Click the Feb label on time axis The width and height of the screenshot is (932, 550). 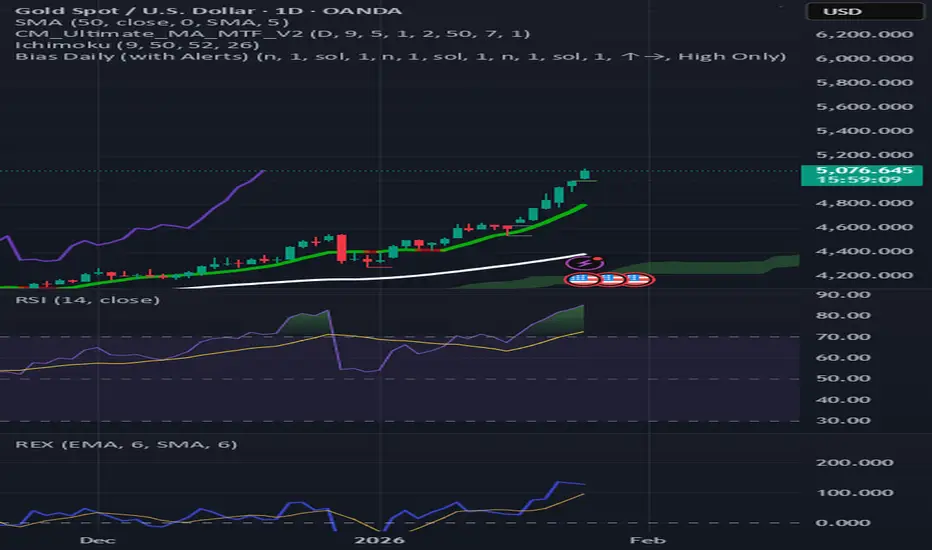point(648,540)
